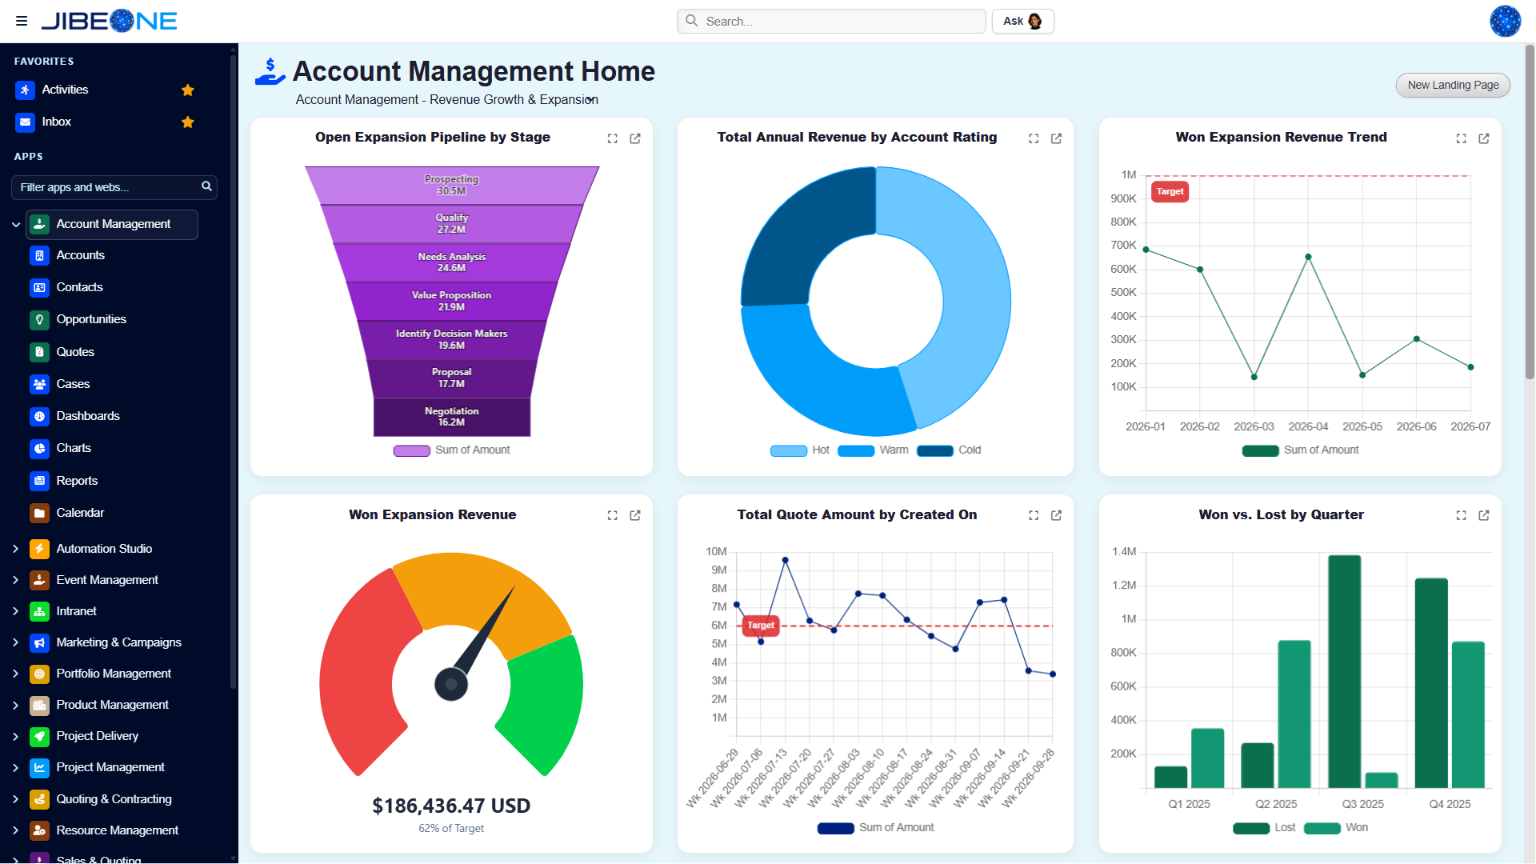Open Won Expansion Revenue Trend in new window
This screenshot has width=1536, height=864.
click(1484, 138)
